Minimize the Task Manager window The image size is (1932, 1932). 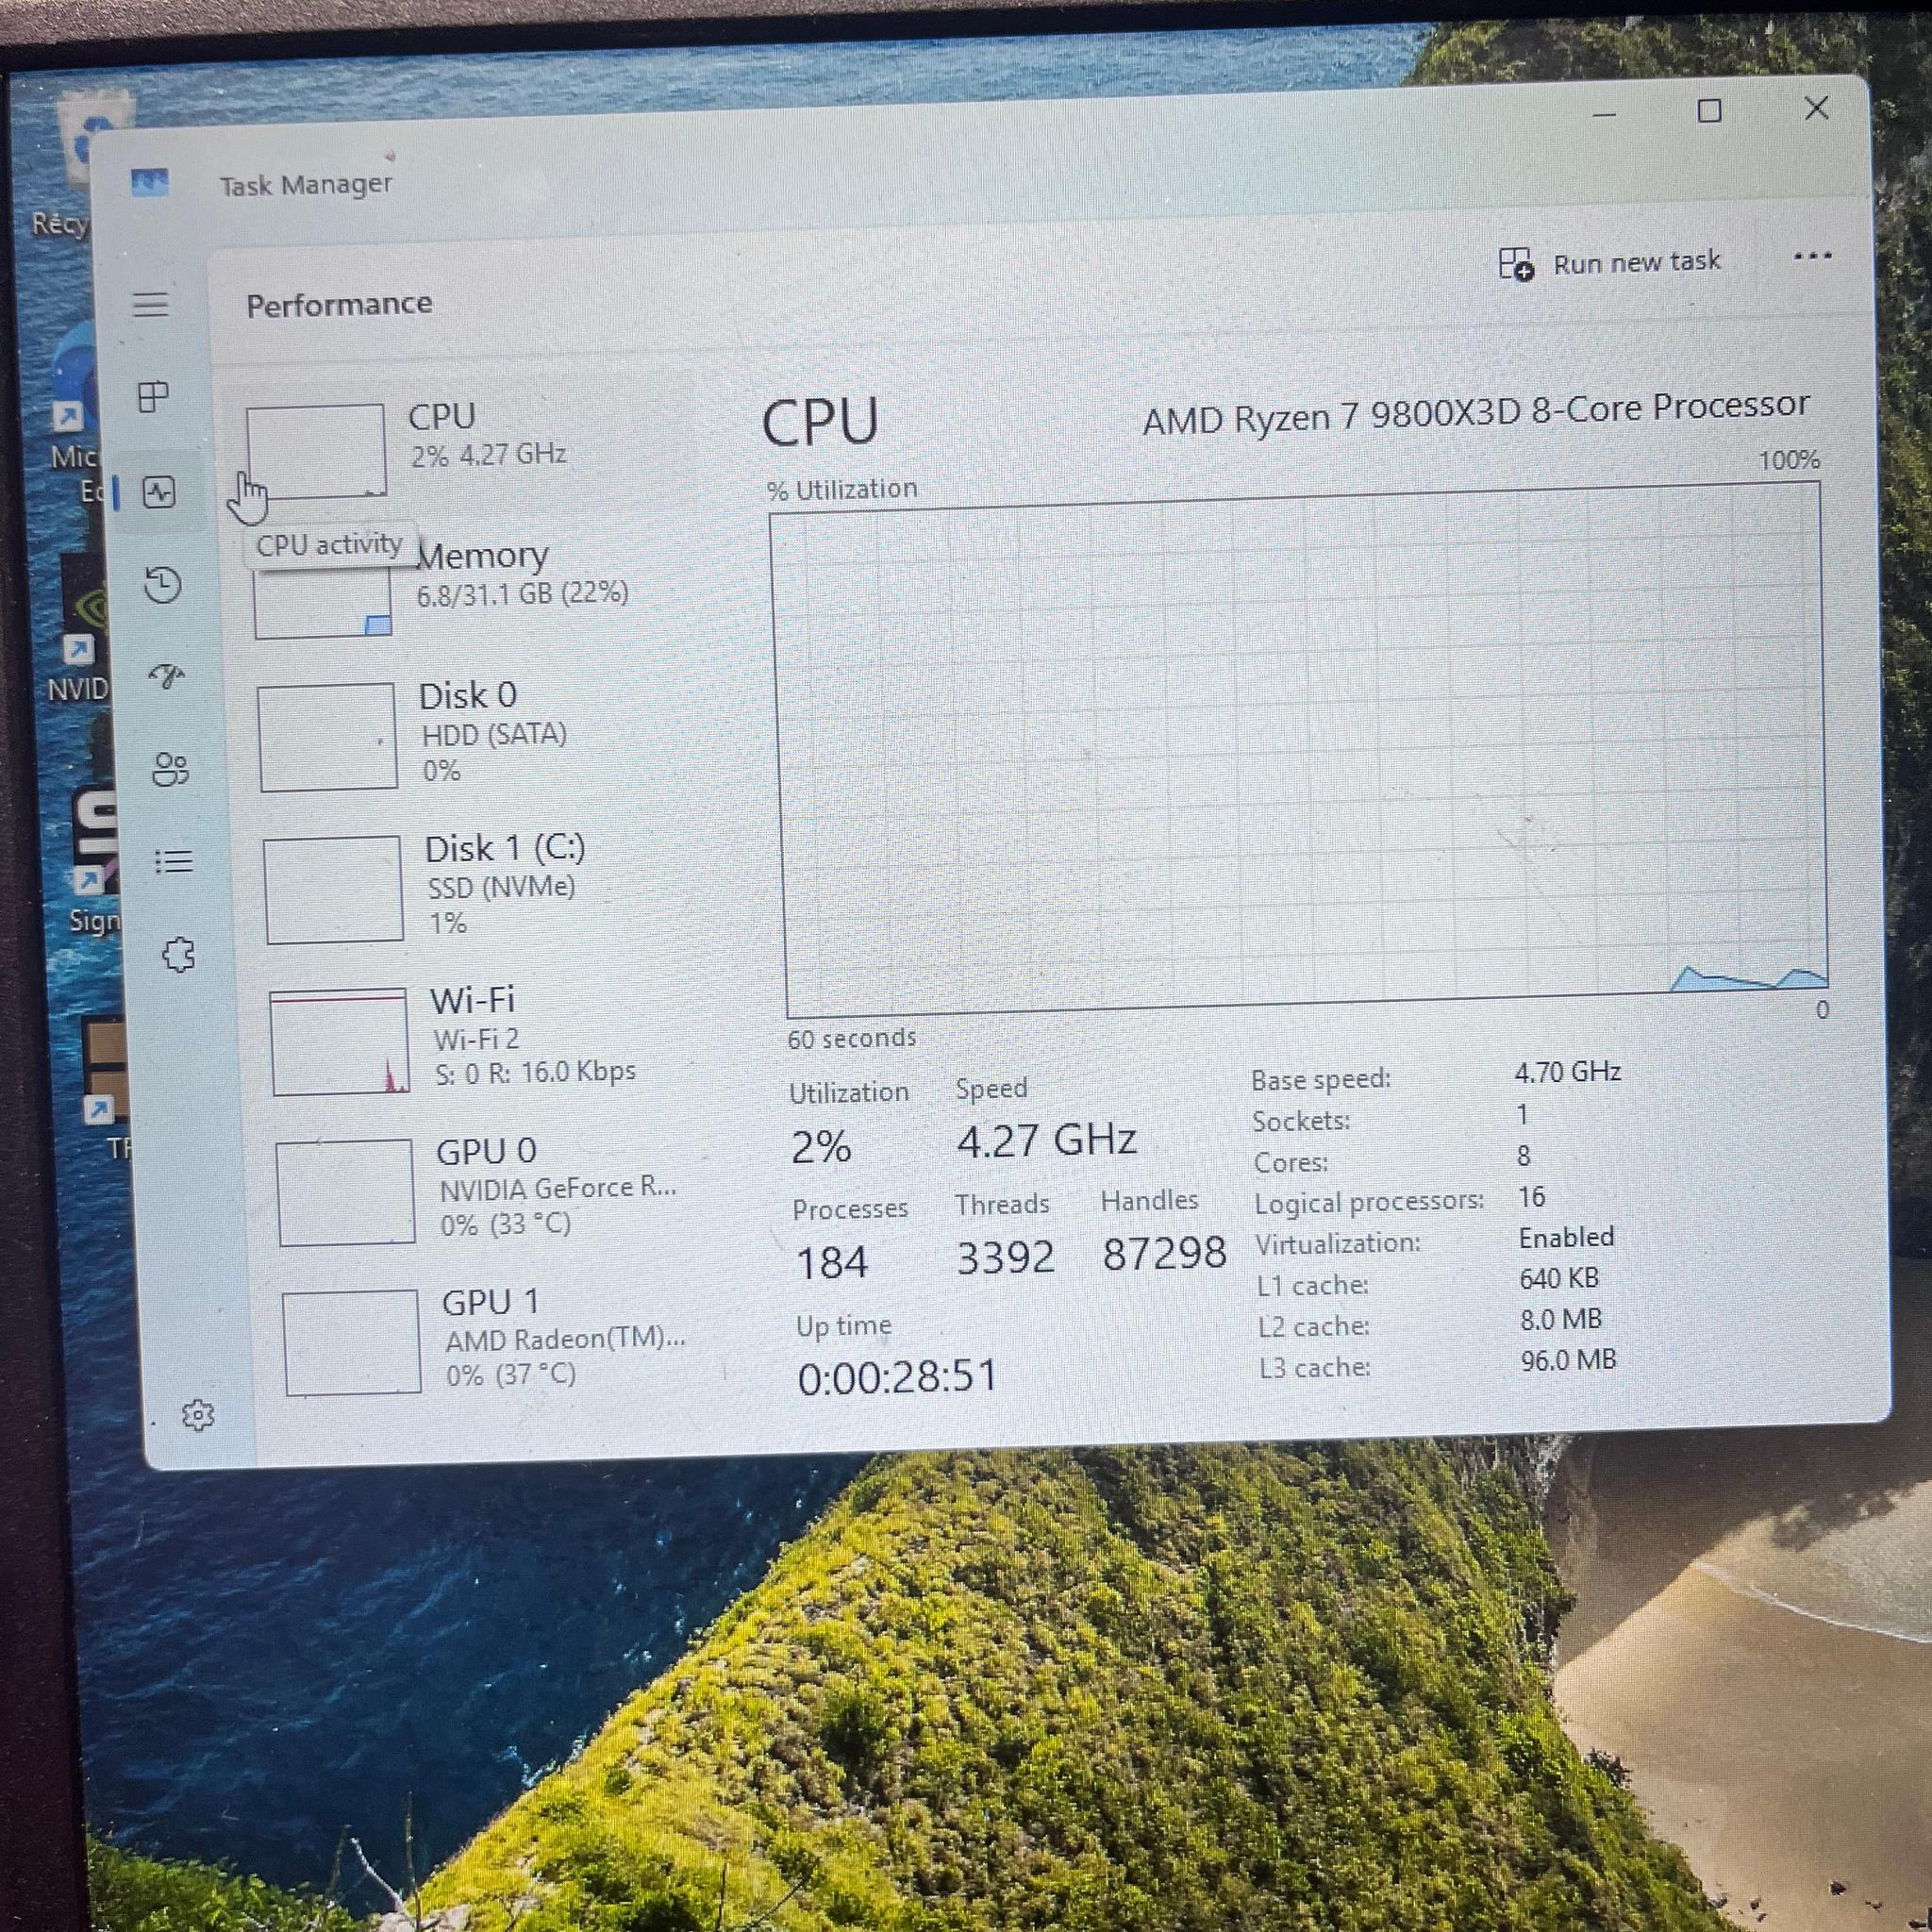point(1604,115)
